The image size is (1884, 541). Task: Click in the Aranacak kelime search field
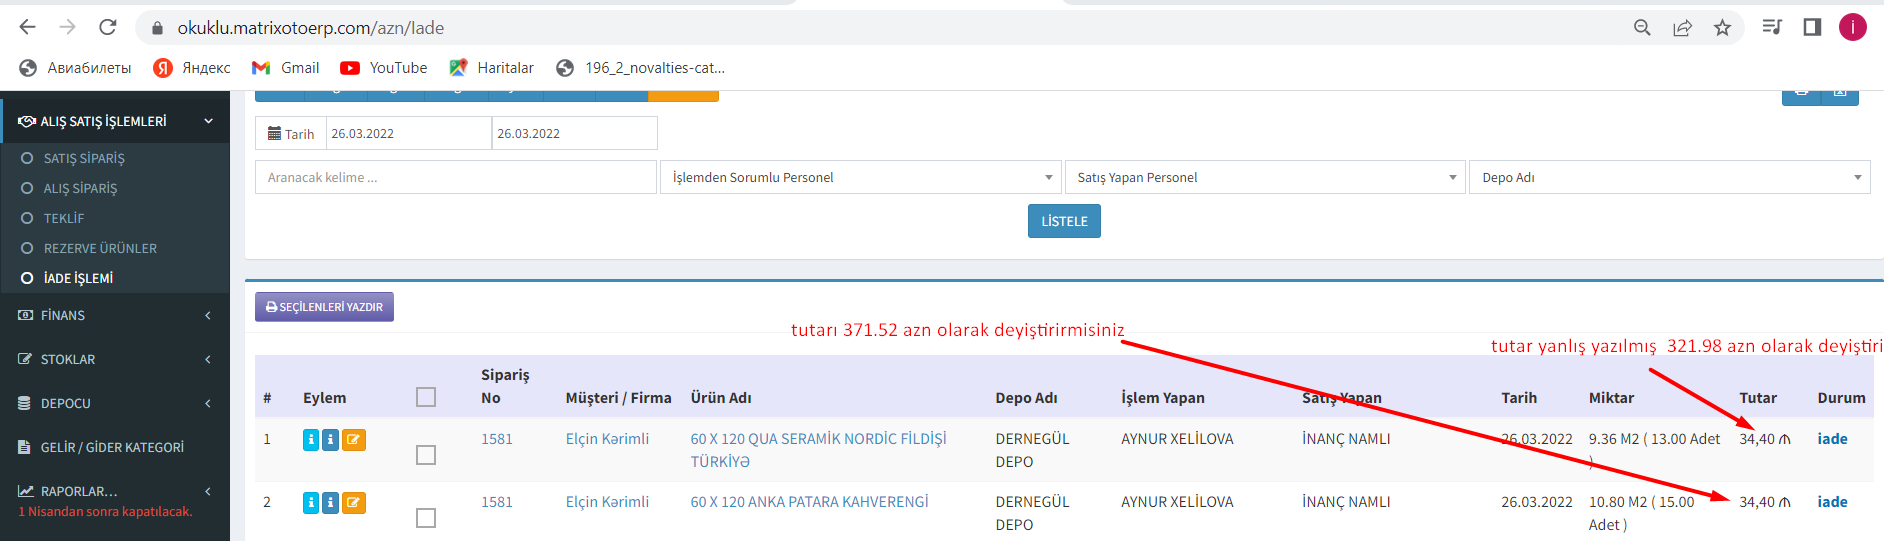coord(455,178)
